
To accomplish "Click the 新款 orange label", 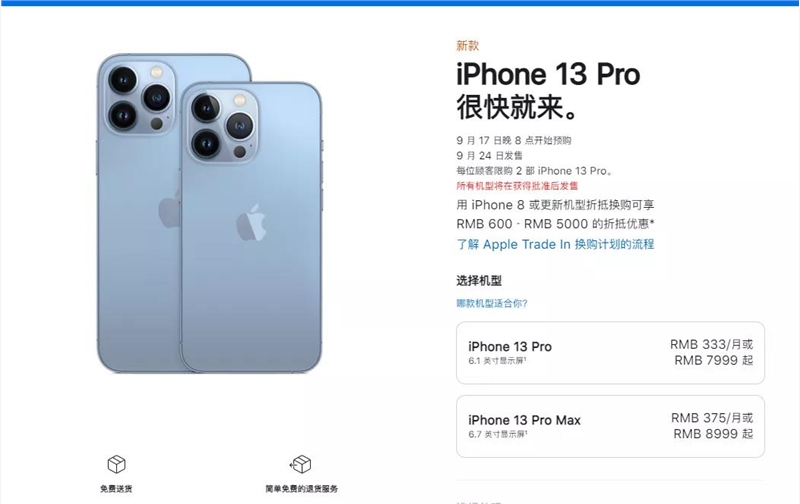I will [x=467, y=46].
